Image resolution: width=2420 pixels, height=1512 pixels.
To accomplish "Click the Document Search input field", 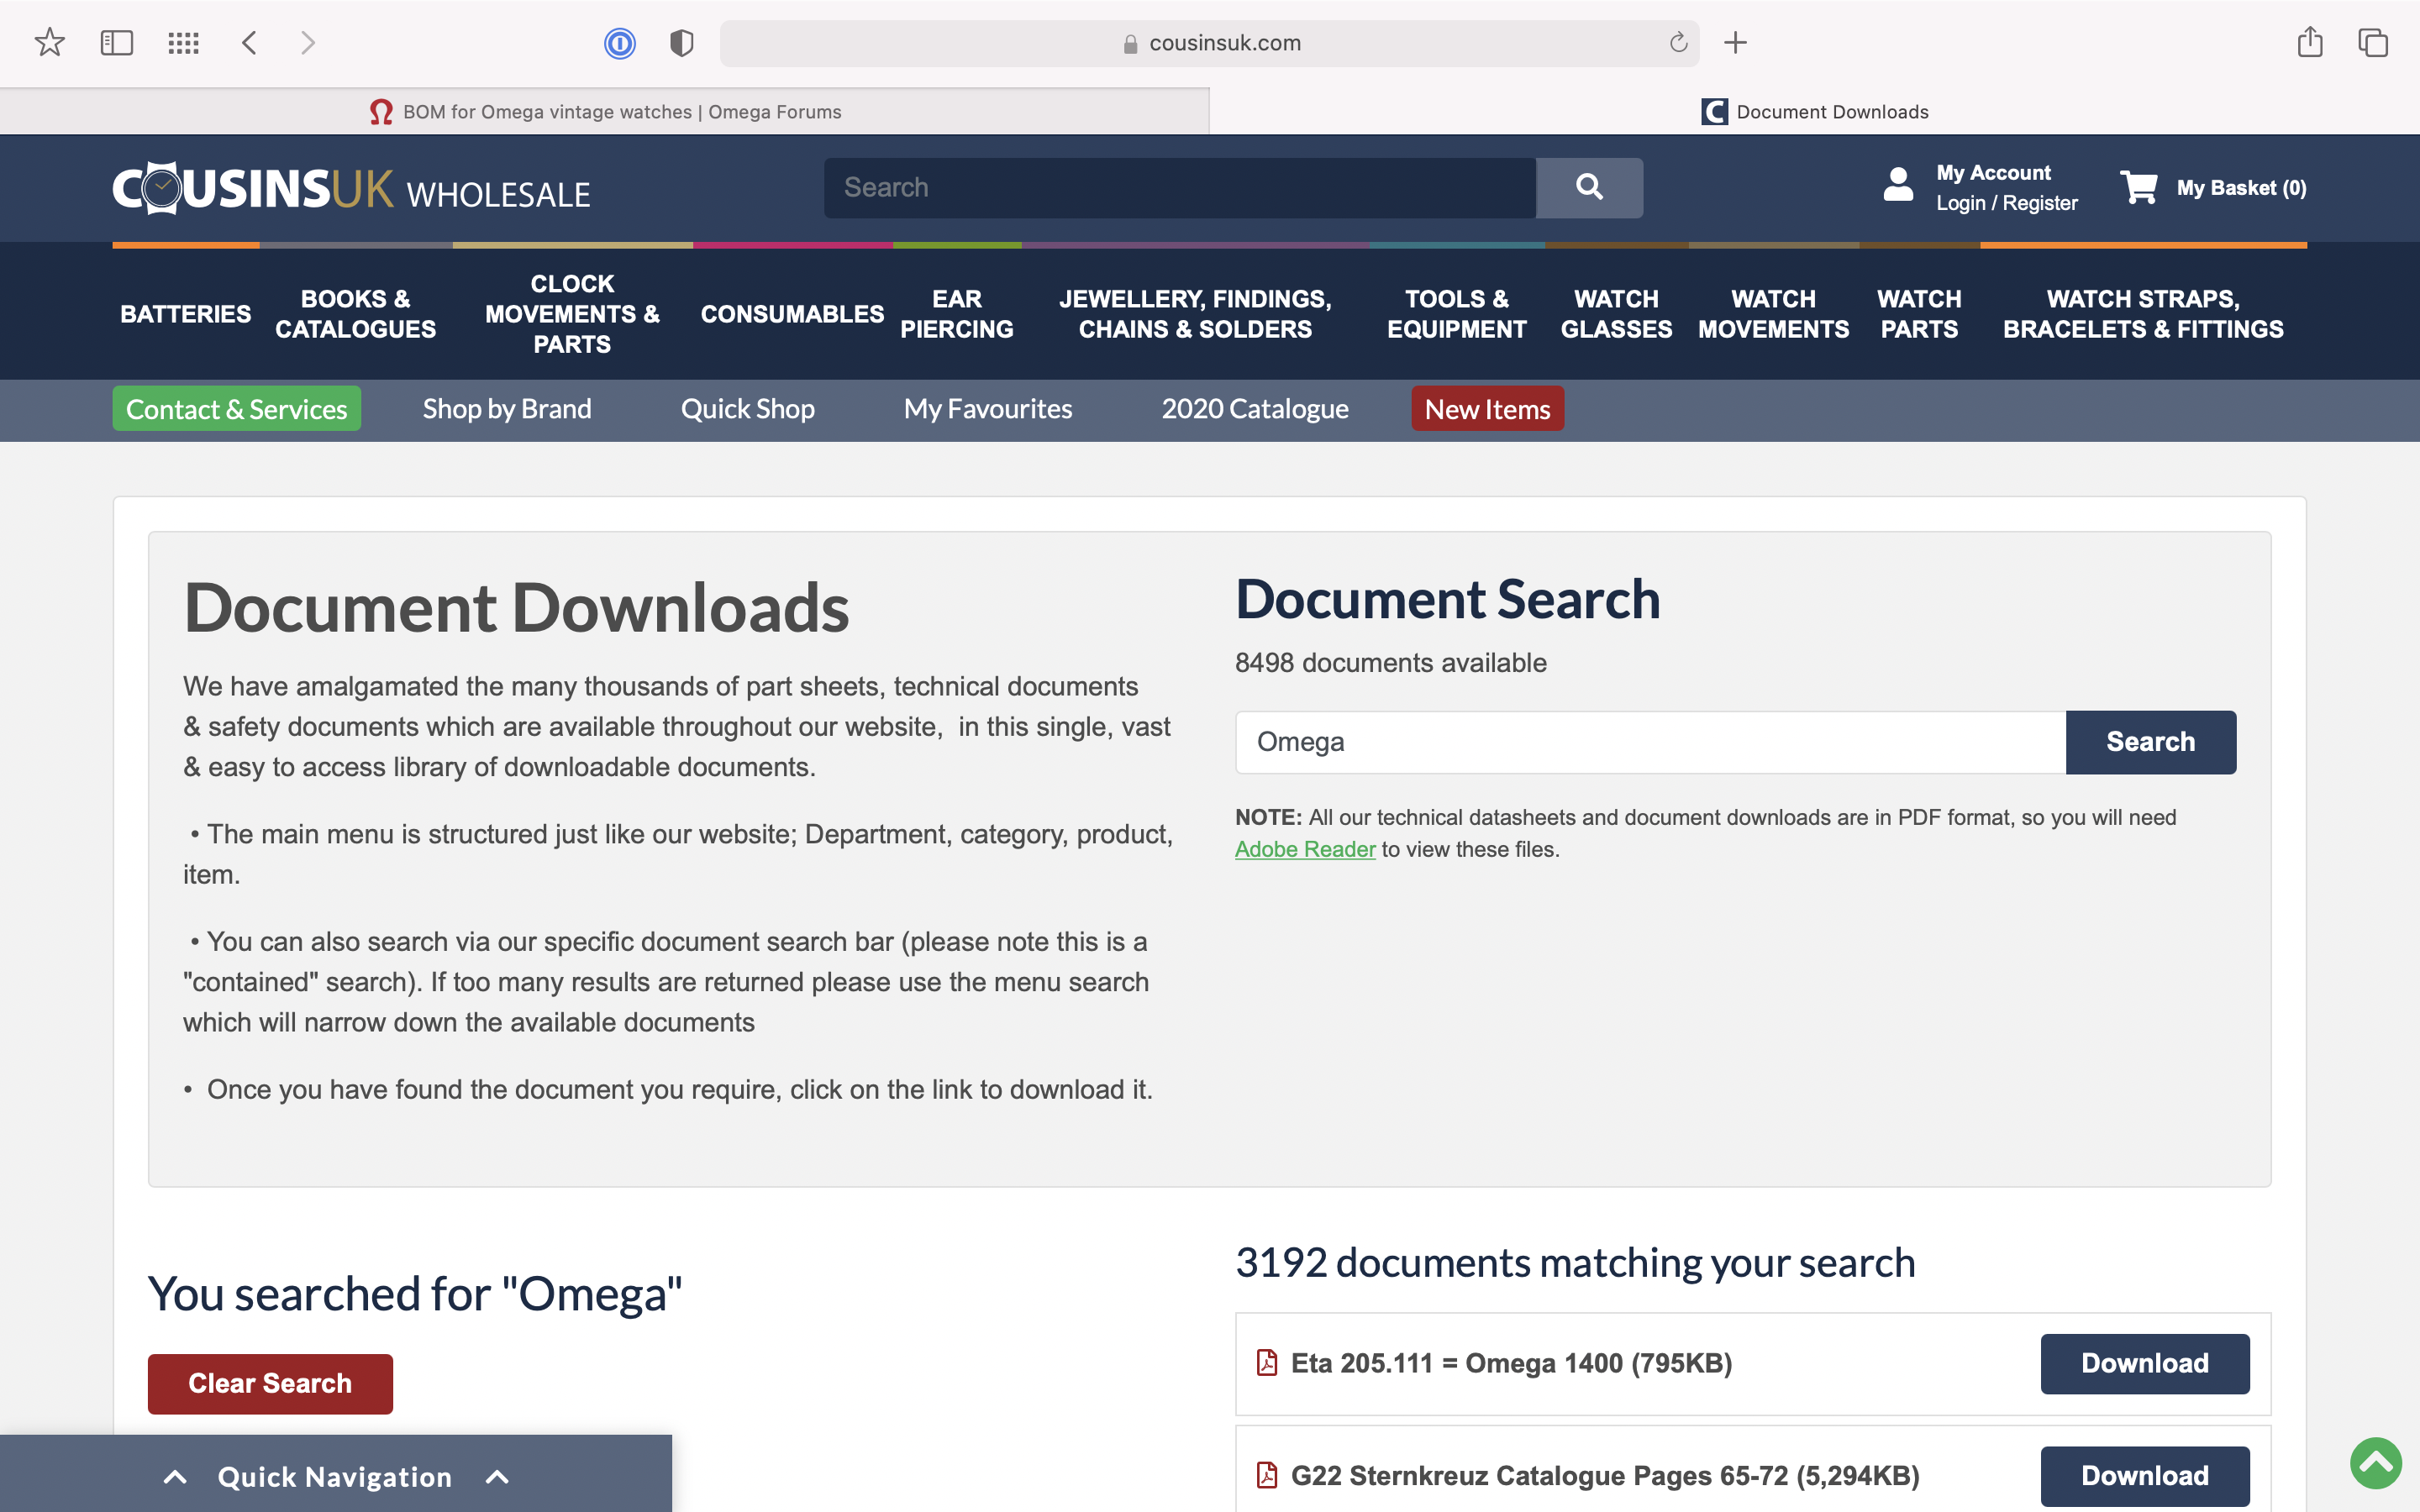I will coord(1650,742).
